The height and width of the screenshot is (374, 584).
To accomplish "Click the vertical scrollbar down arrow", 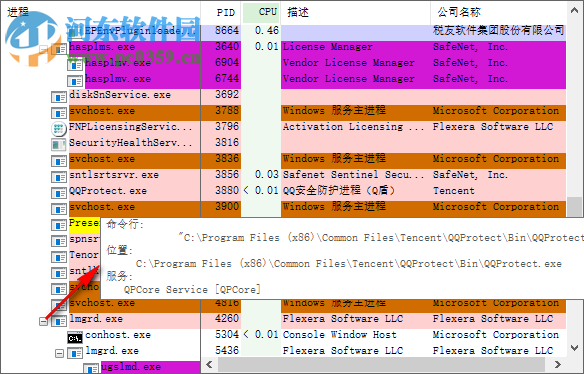I will (x=574, y=348).
